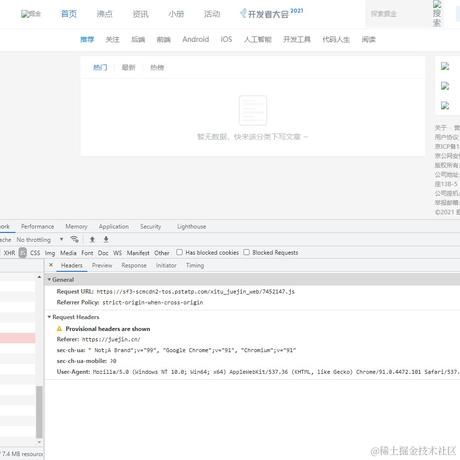Open network conditions wifi icon
The width and height of the screenshot is (460, 460).
(75, 239)
